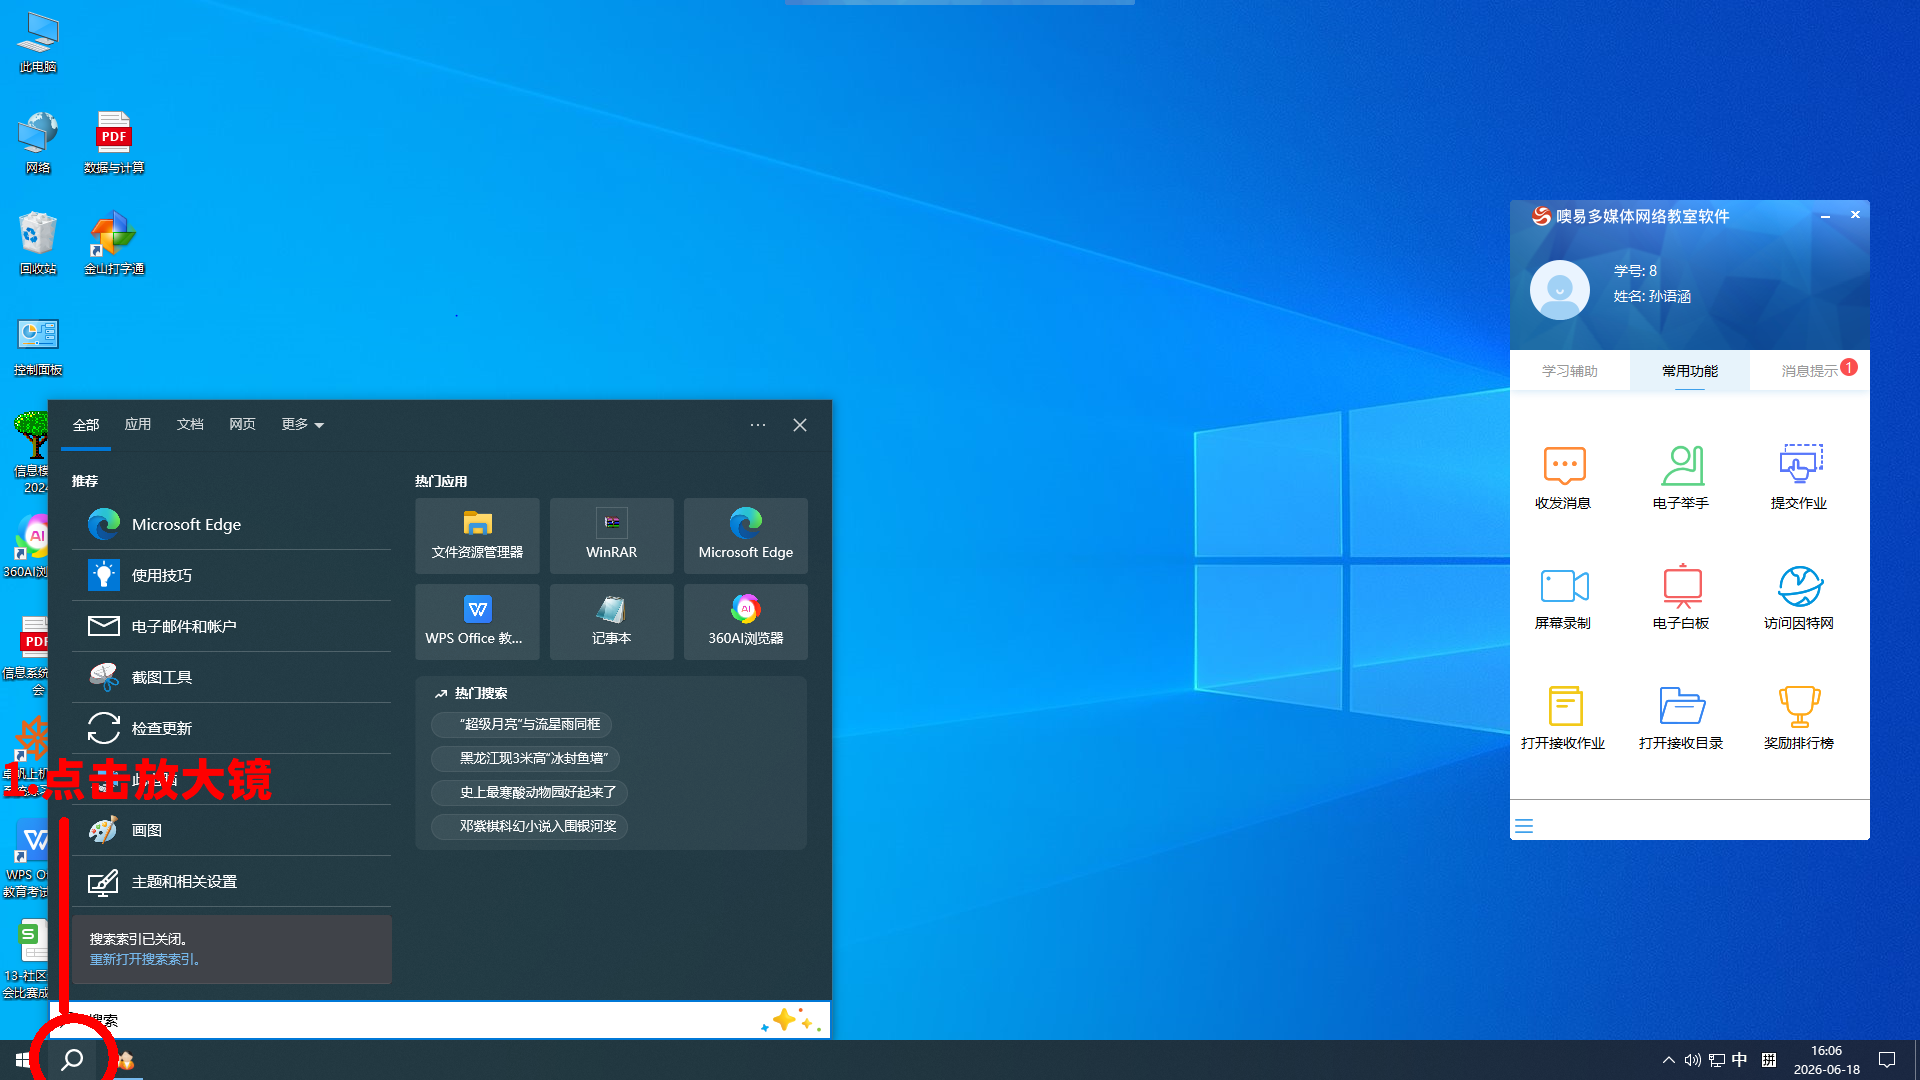Search “超级月亮”与流星雨同框

click(521, 724)
